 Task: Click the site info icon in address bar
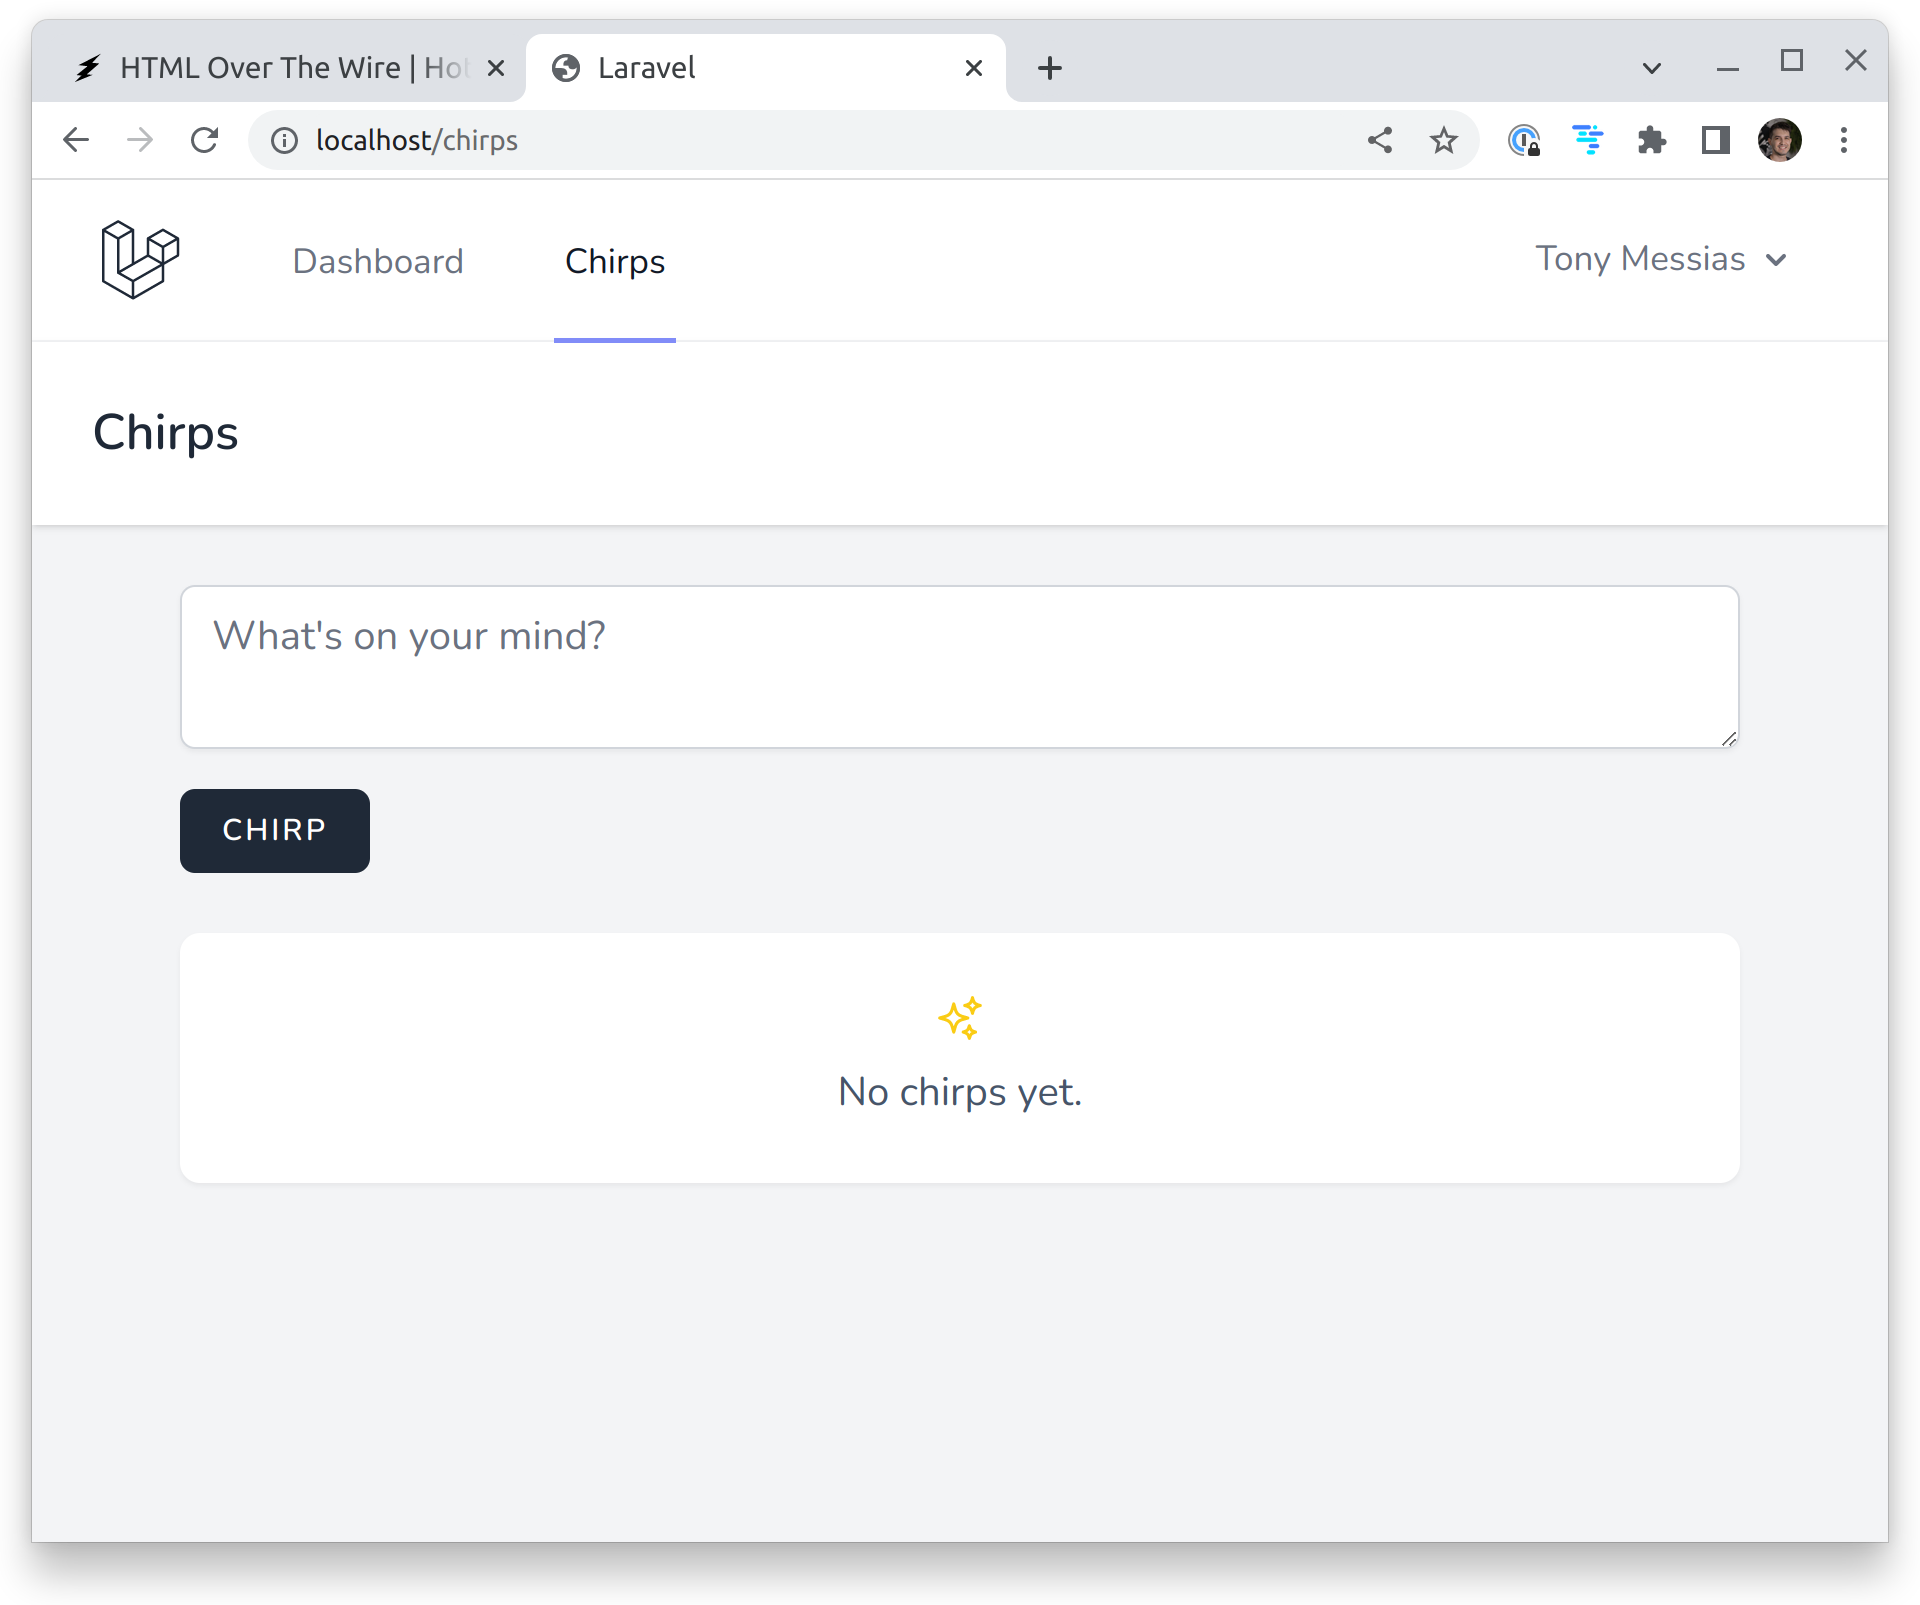click(285, 140)
